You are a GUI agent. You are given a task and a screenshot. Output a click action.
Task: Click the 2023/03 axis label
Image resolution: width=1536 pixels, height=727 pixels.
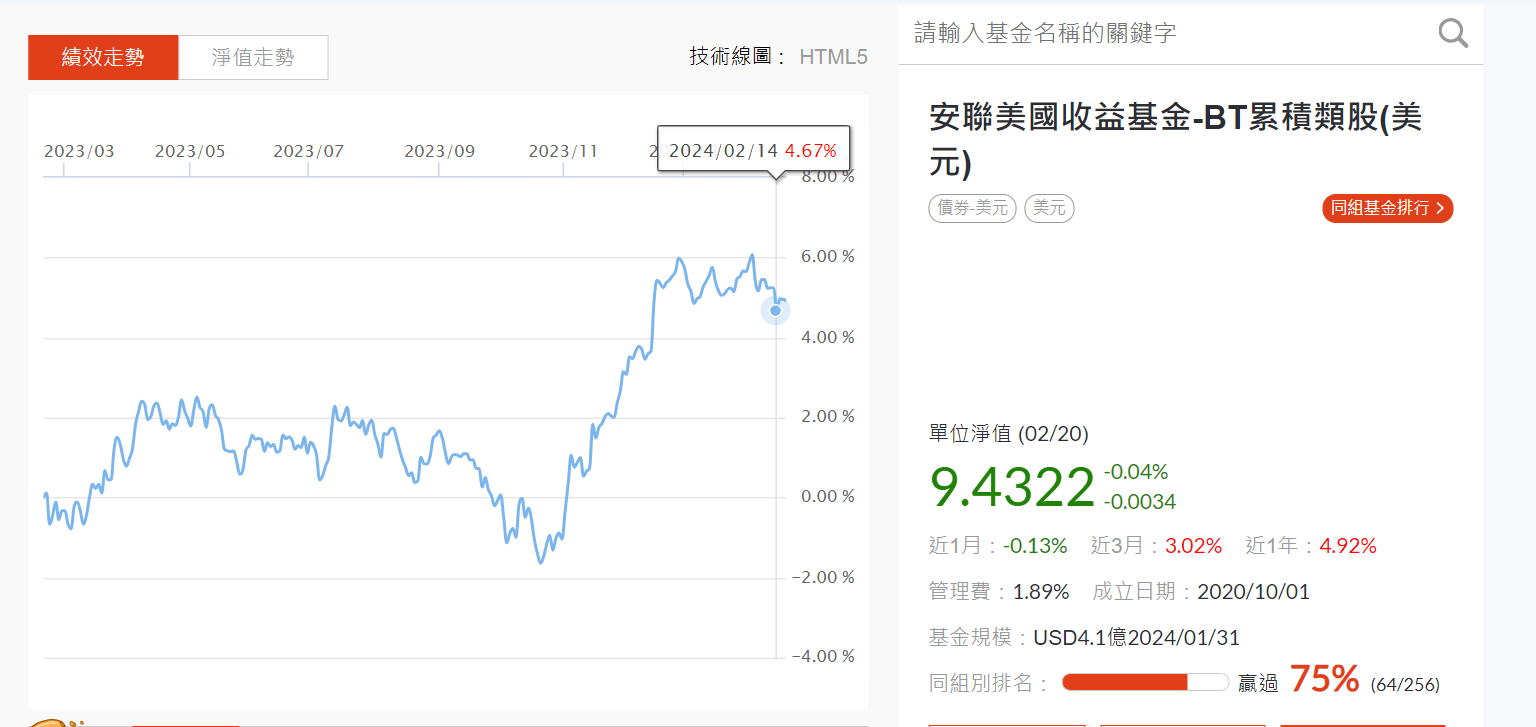(x=80, y=151)
